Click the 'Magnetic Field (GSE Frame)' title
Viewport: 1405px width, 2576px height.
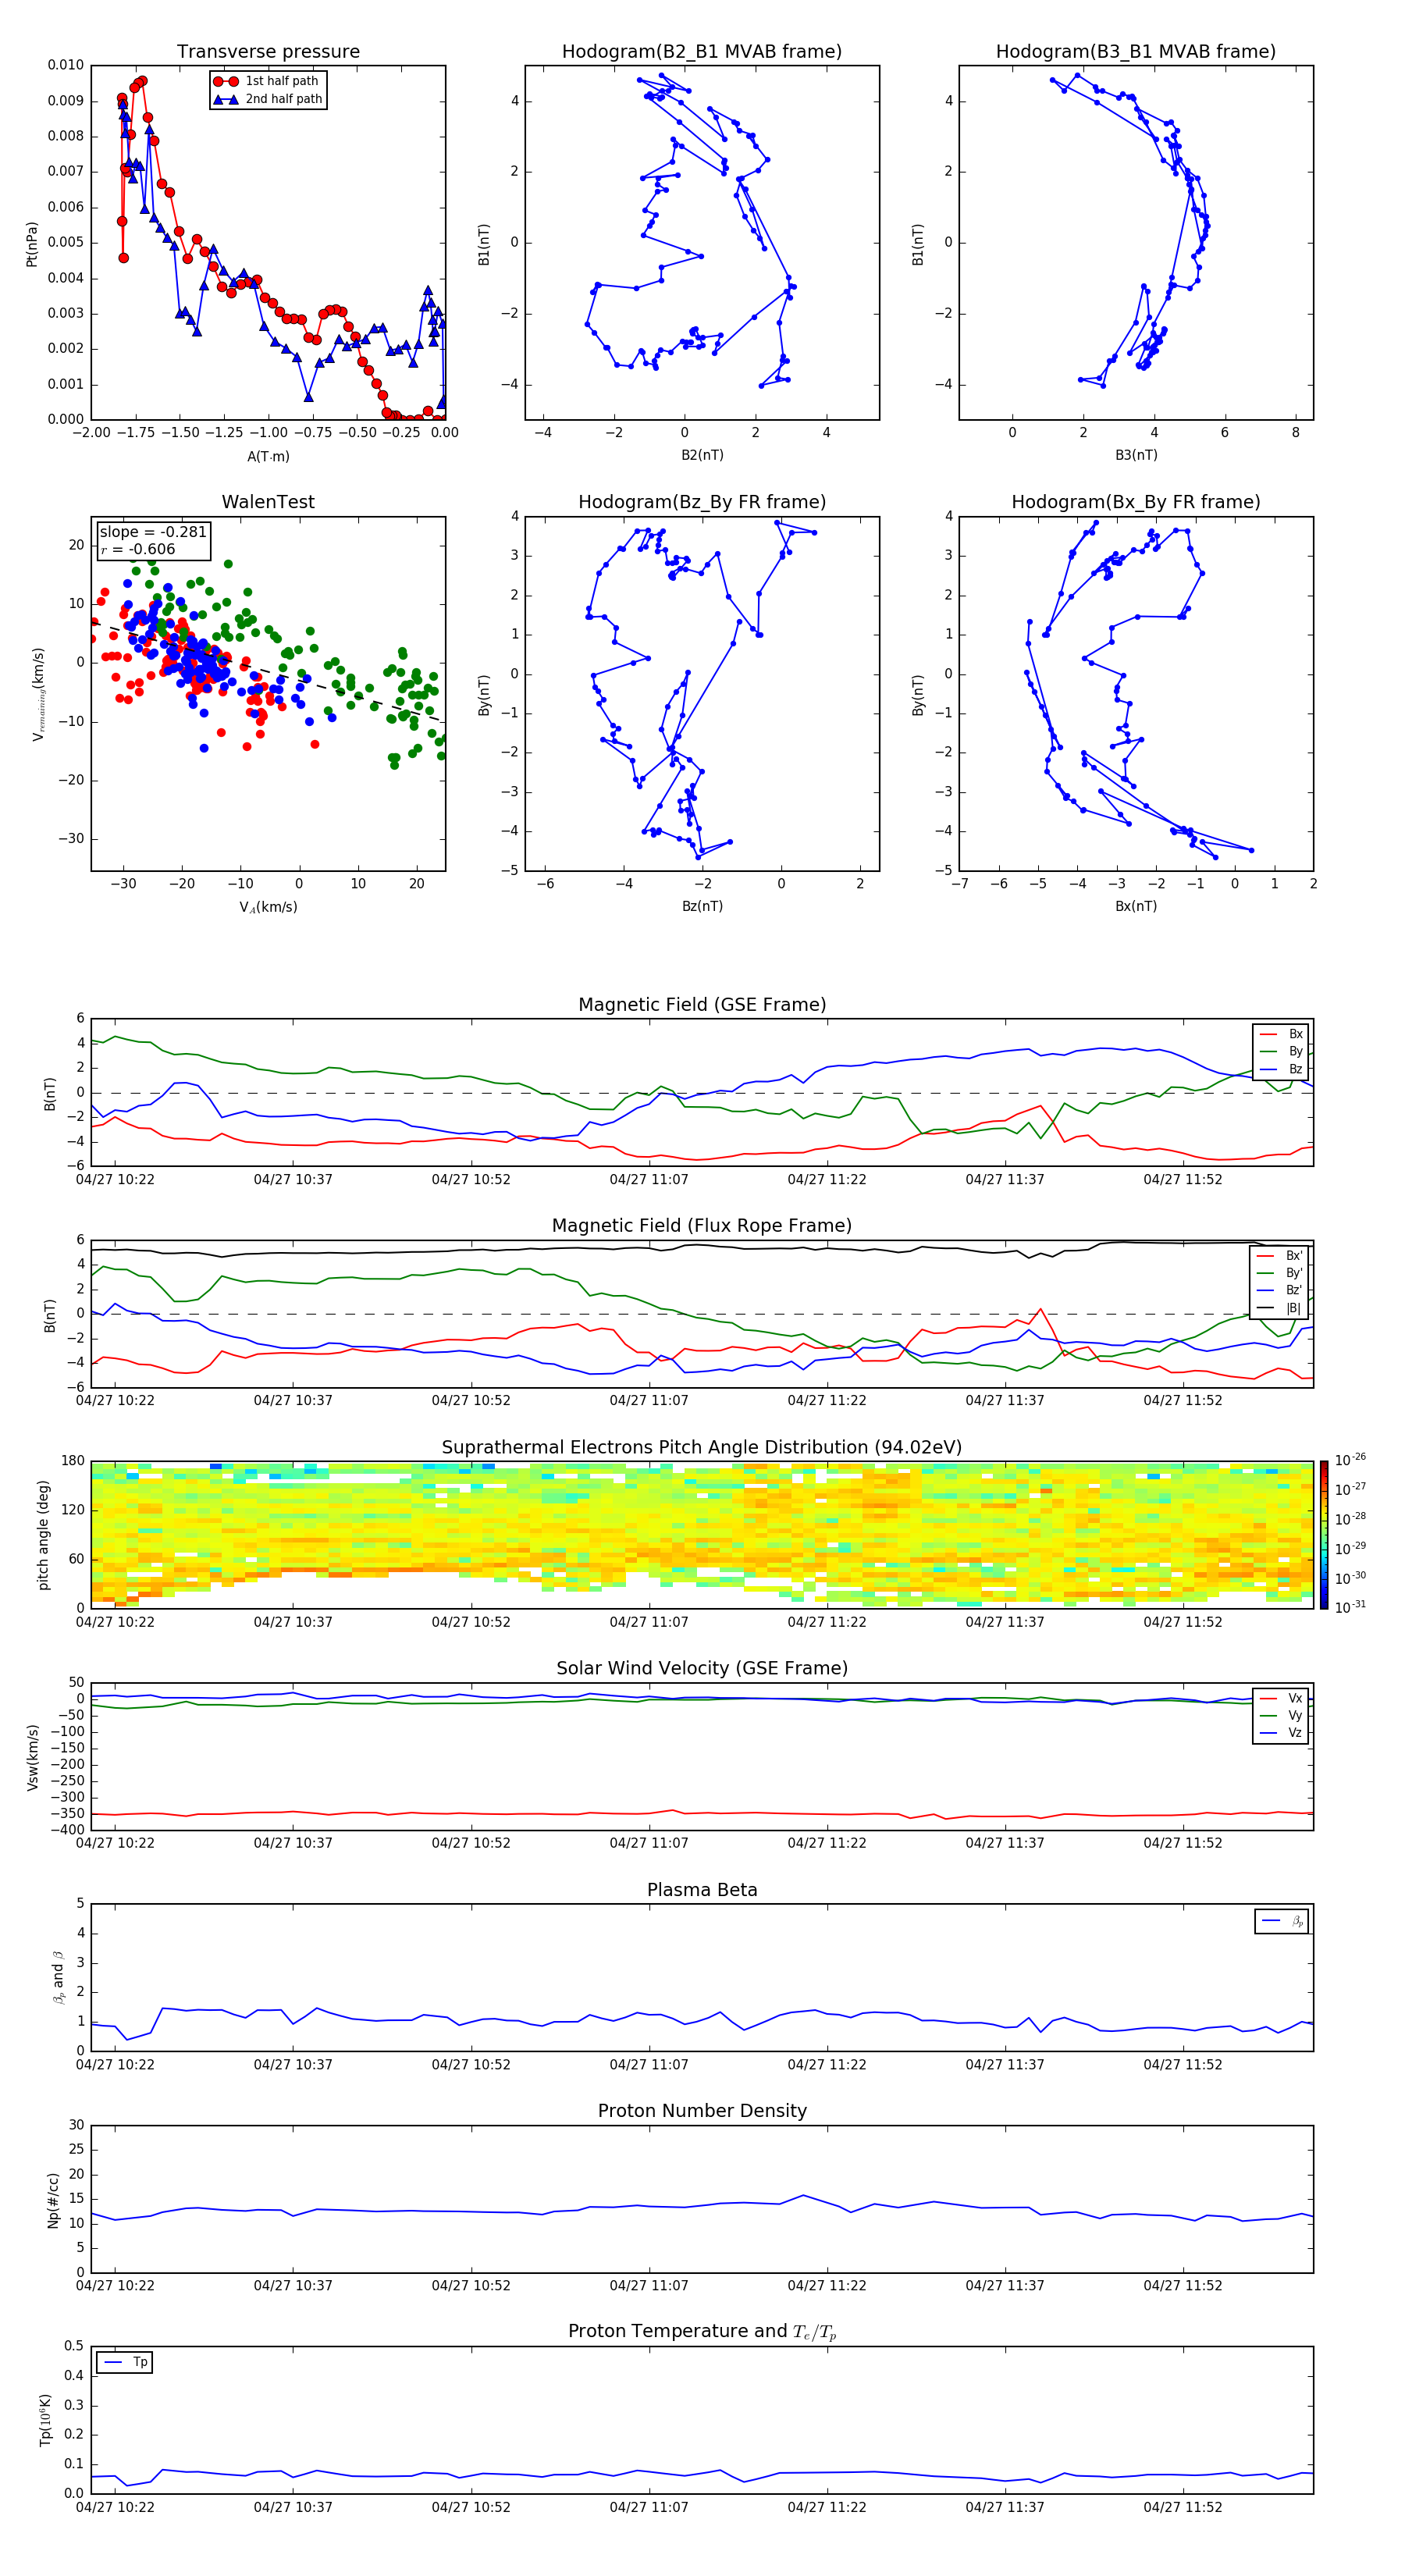(x=702, y=1005)
